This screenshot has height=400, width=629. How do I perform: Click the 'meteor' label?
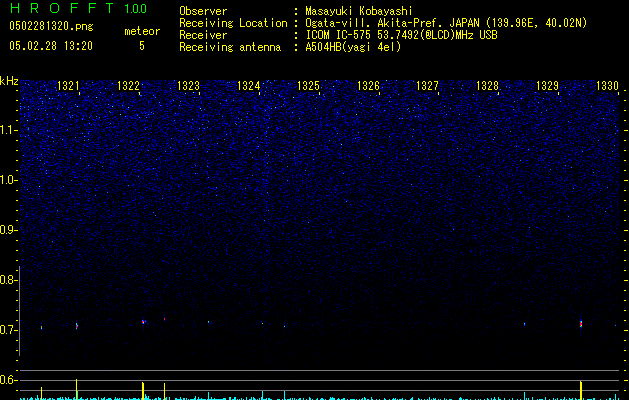tap(142, 31)
